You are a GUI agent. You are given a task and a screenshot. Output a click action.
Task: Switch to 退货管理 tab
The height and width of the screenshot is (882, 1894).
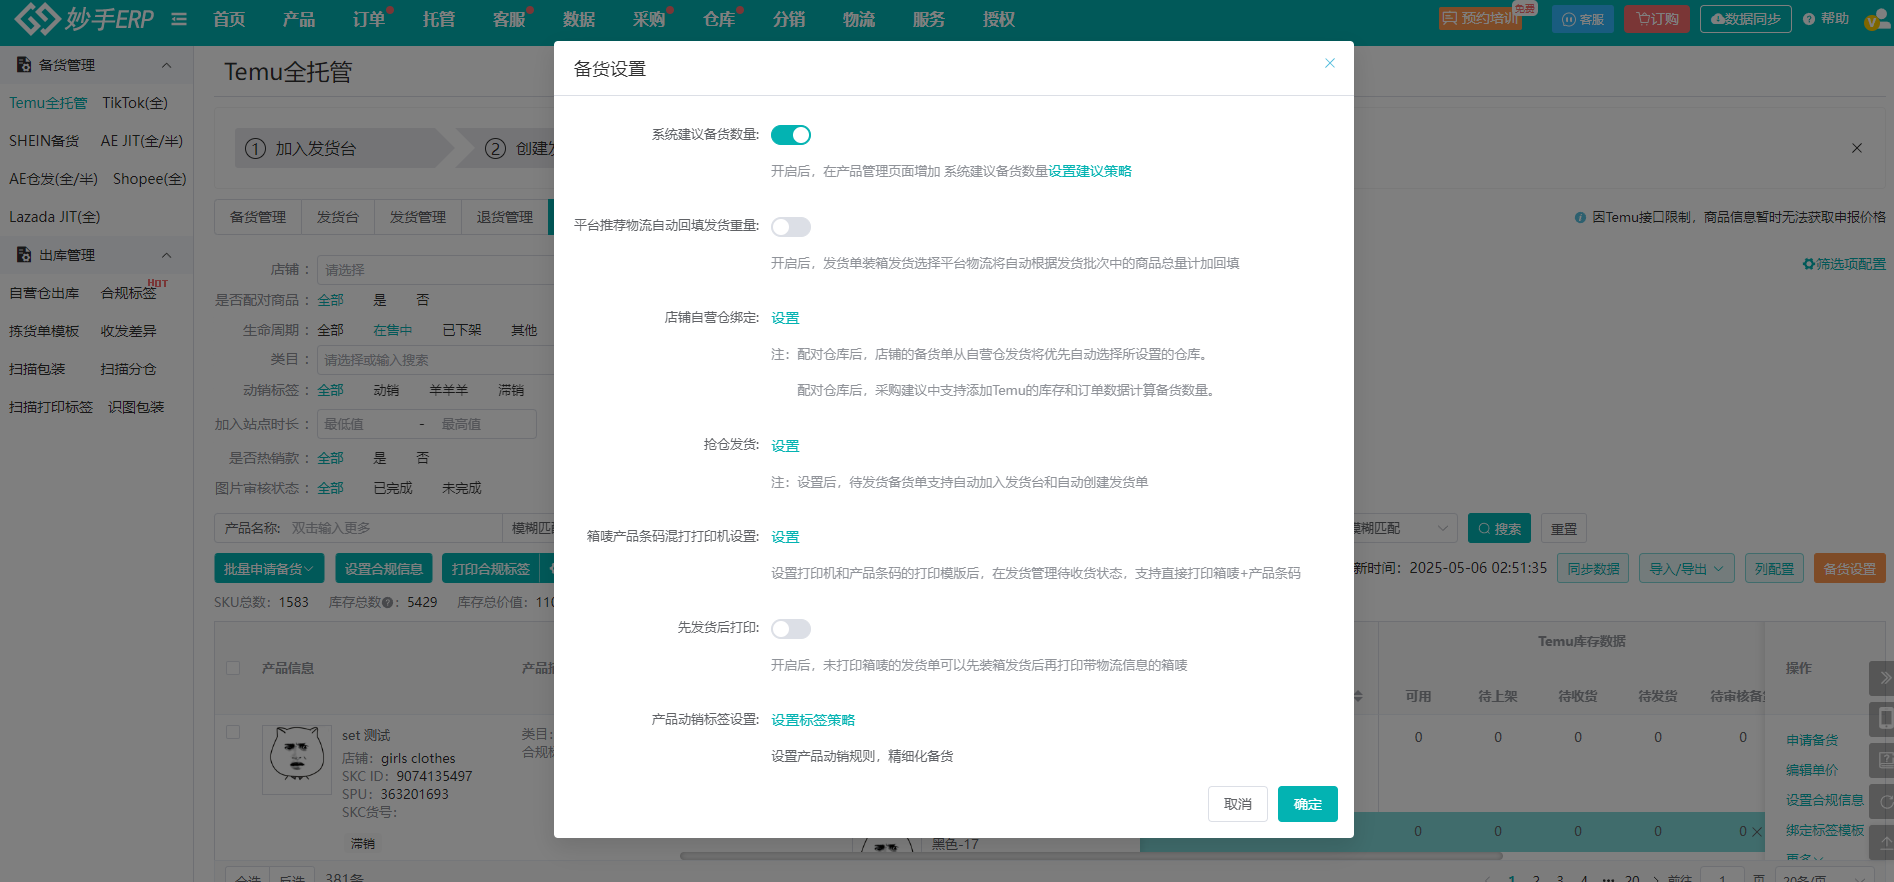[x=505, y=217]
